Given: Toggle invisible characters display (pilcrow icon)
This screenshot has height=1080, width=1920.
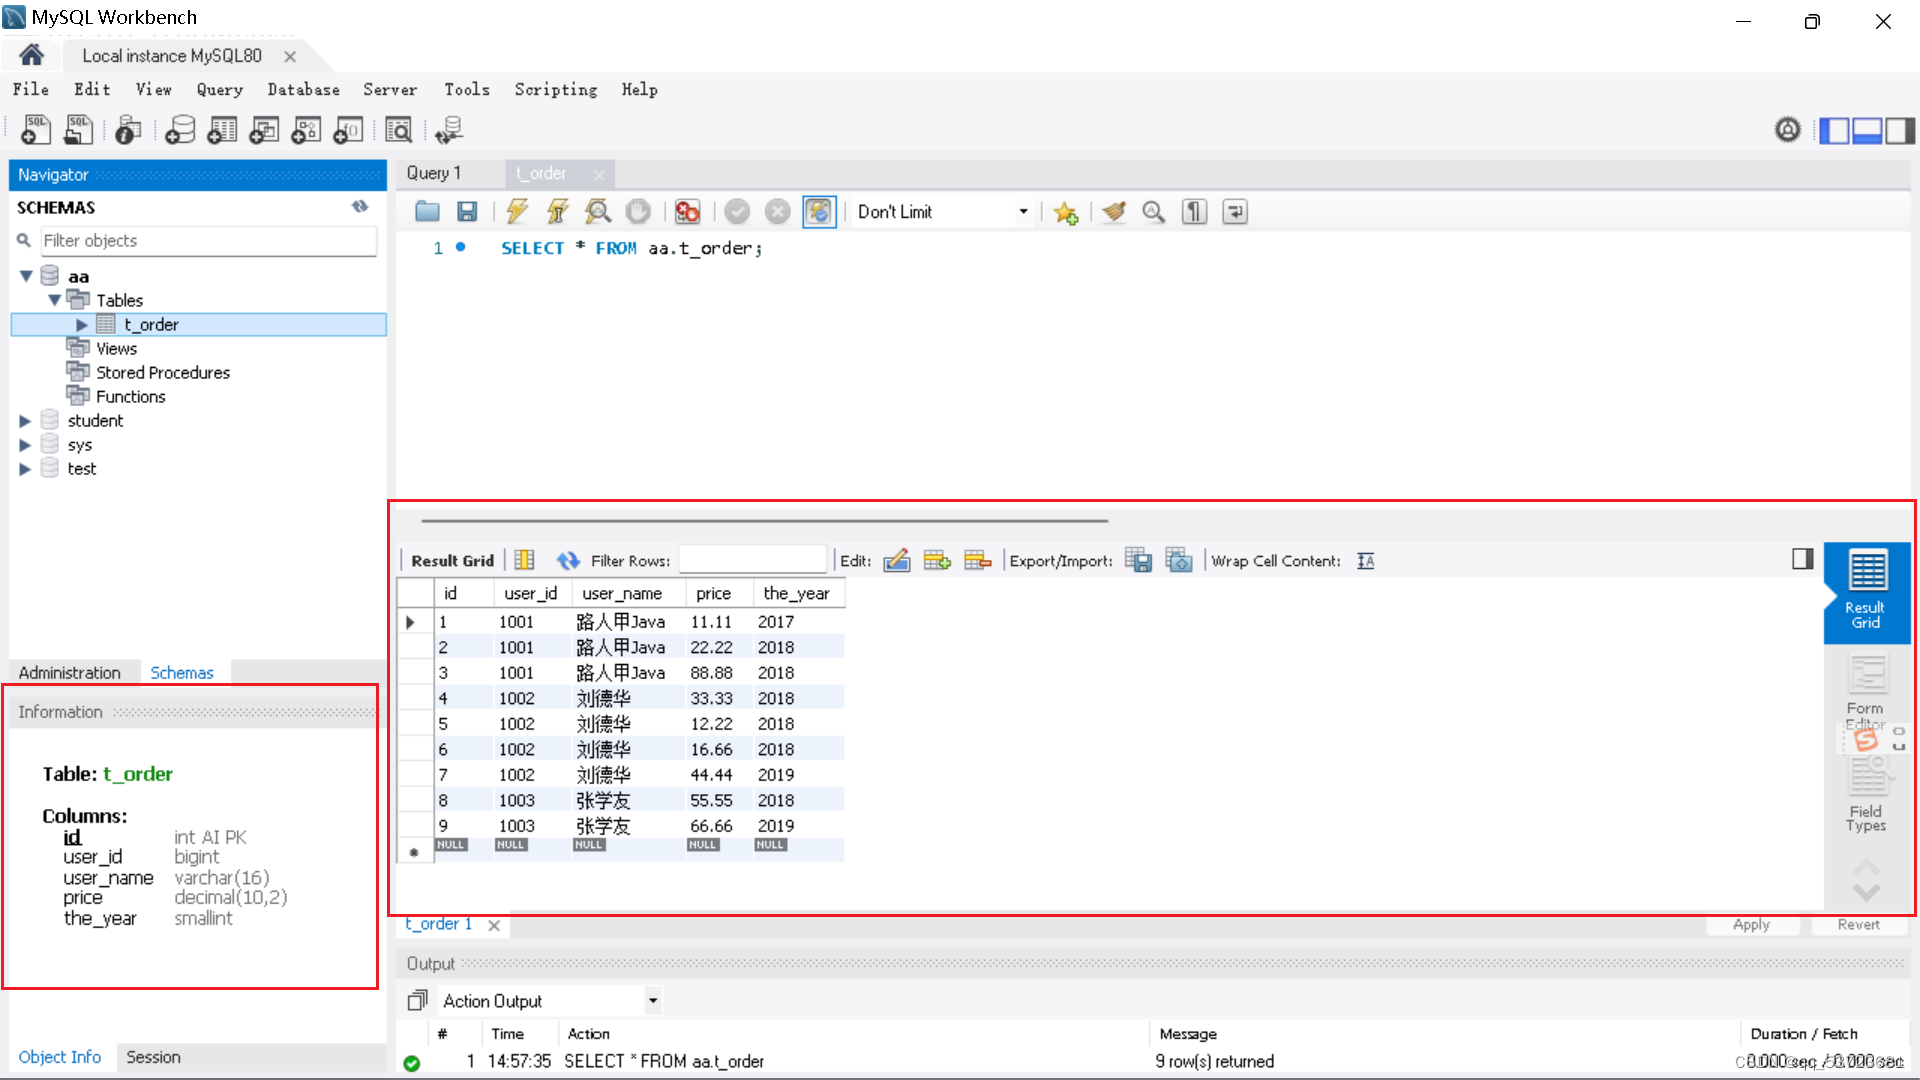Looking at the screenshot, I should coord(1194,212).
